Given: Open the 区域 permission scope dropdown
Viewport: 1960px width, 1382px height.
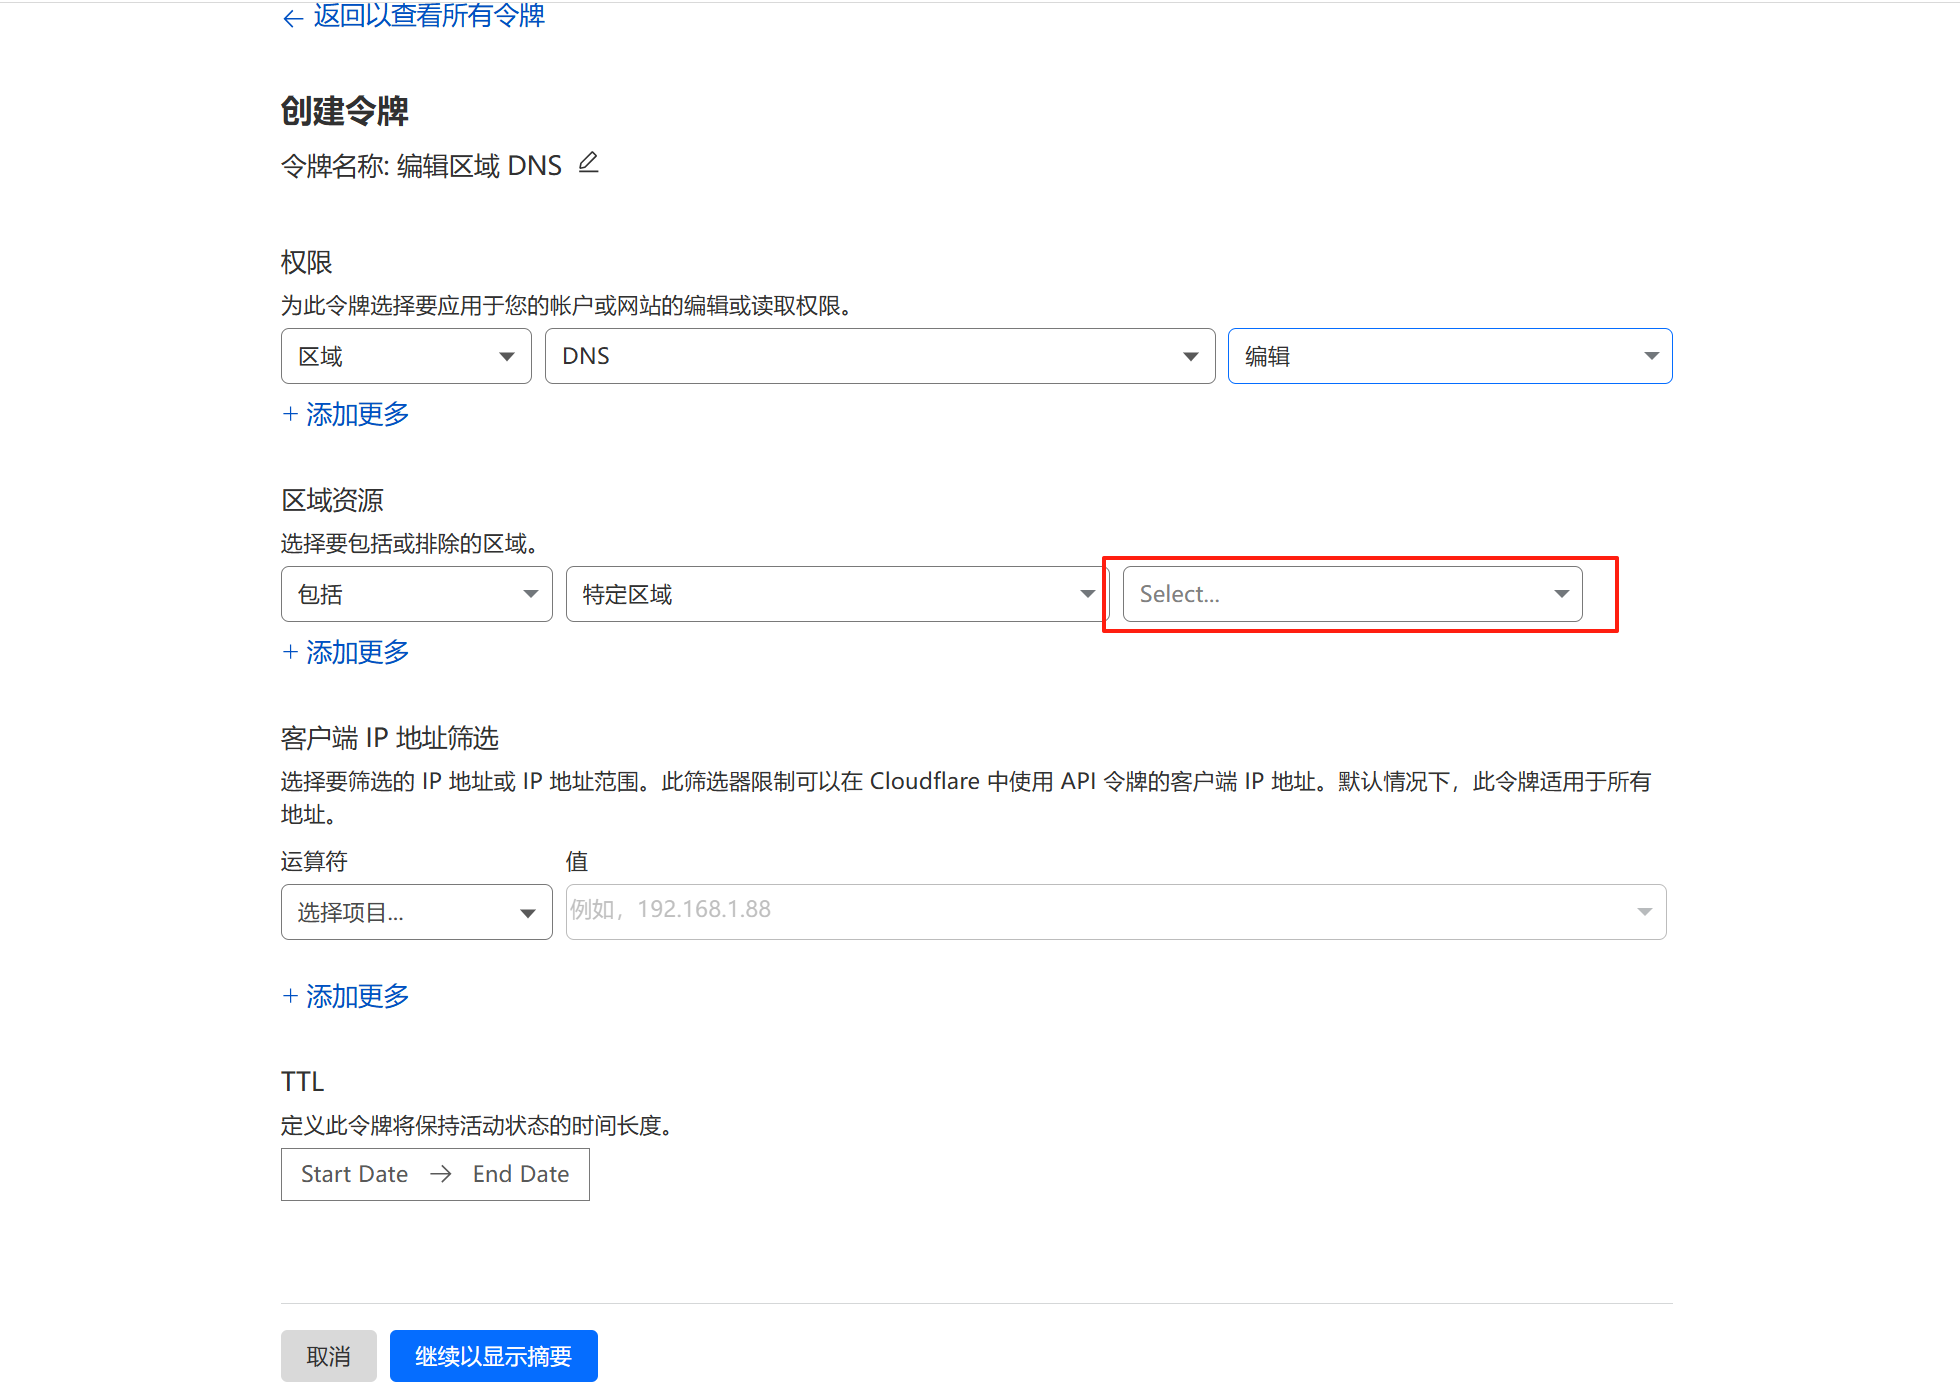Looking at the screenshot, I should coord(406,356).
